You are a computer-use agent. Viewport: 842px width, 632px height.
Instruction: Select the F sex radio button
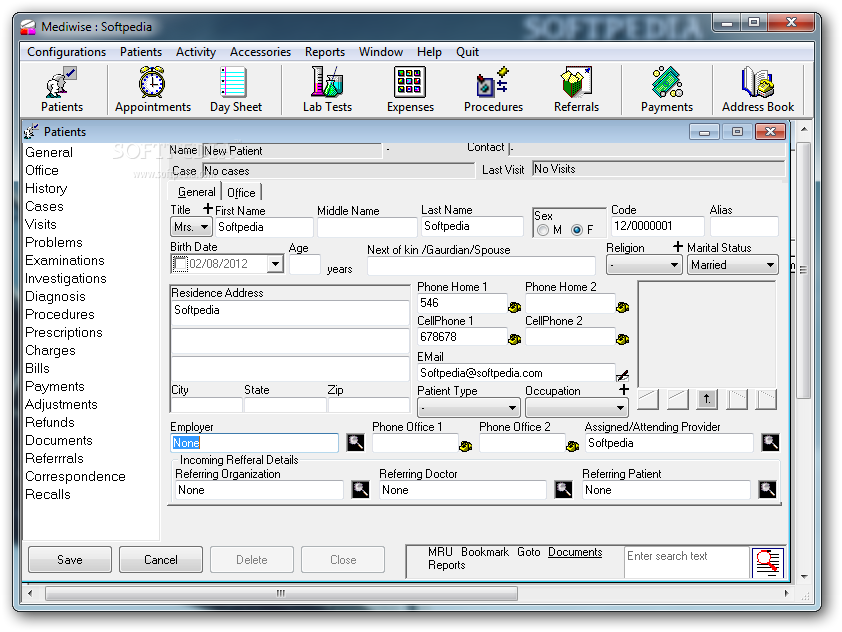[577, 230]
